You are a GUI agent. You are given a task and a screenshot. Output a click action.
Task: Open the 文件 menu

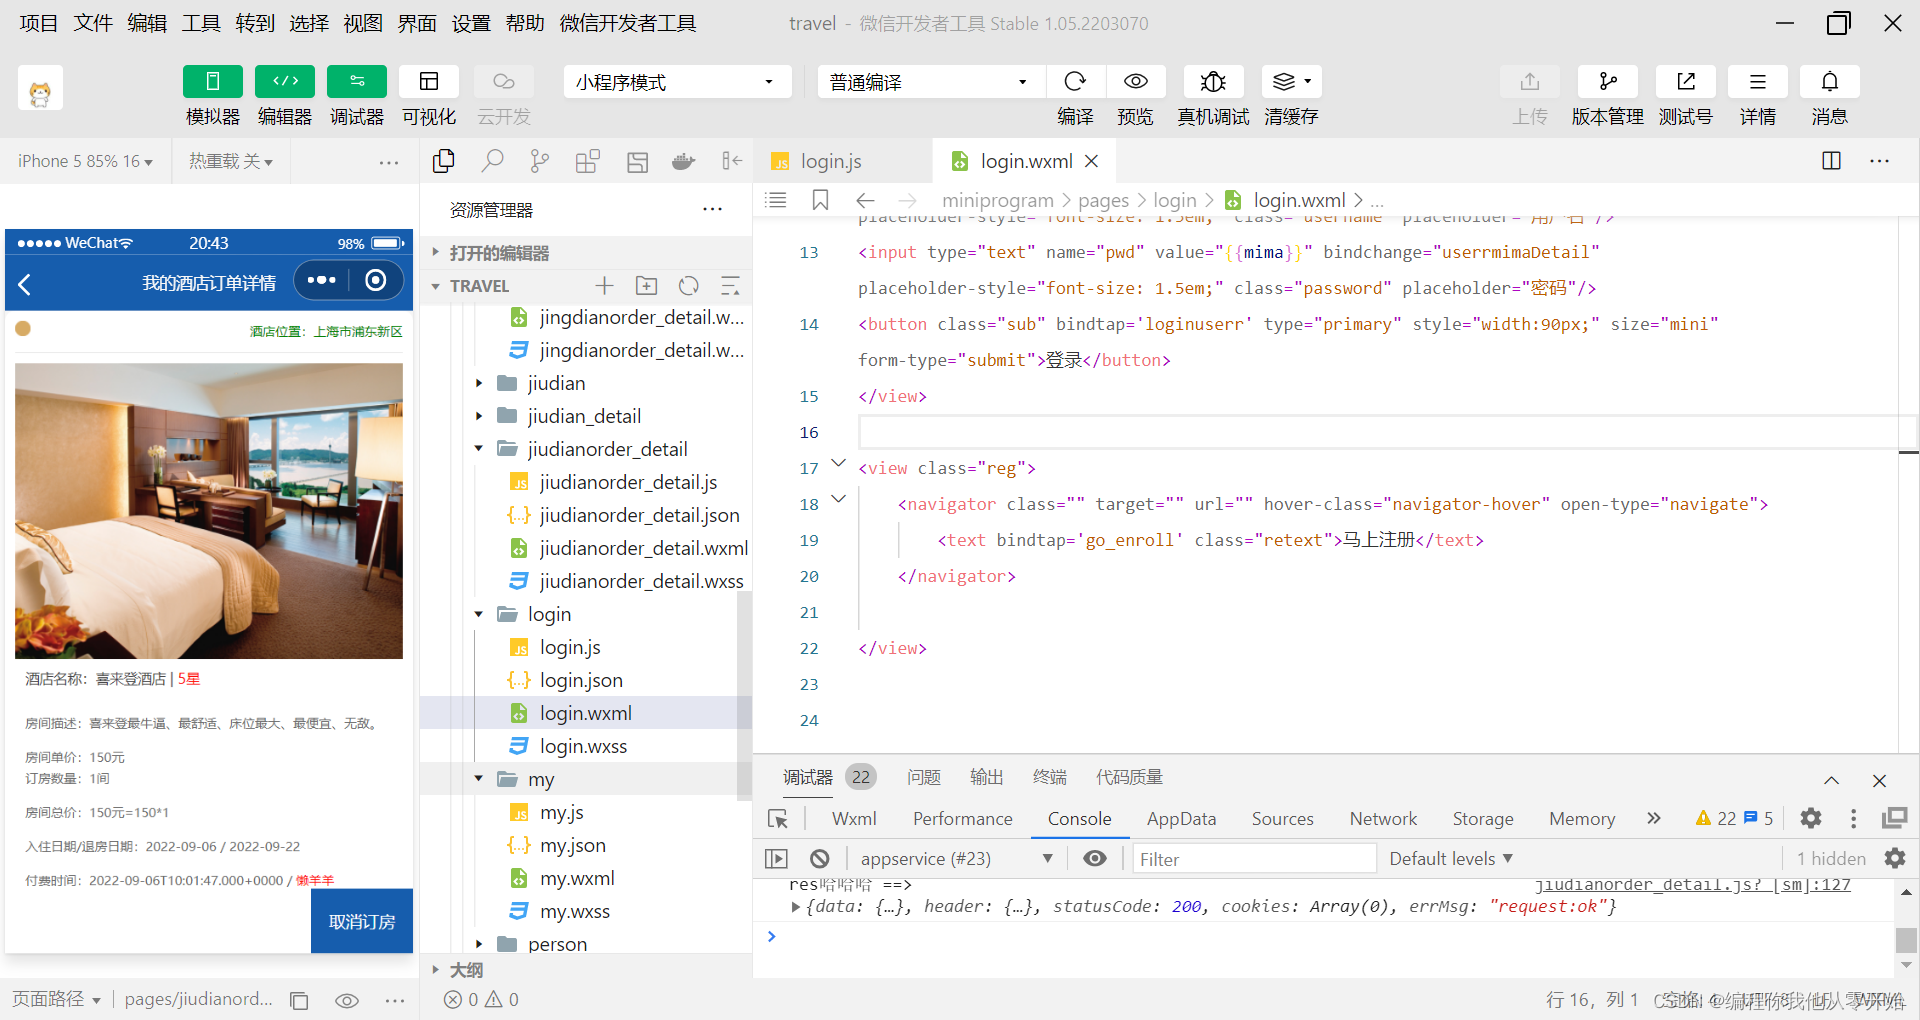[93, 23]
